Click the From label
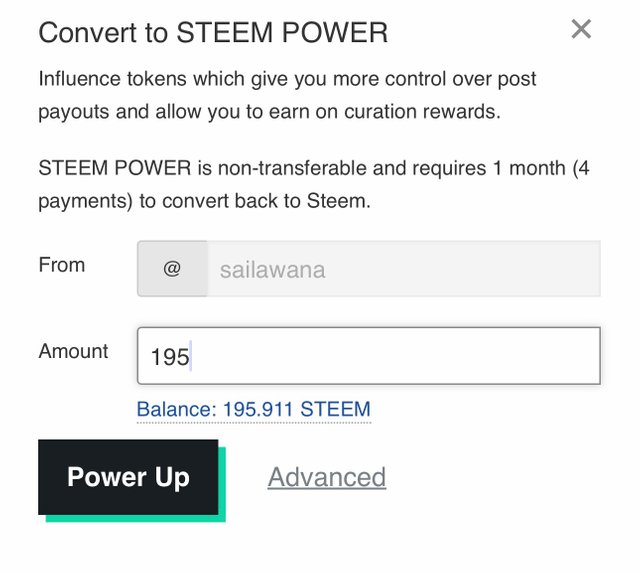Screen dimensions: 640x573 point(62,265)
